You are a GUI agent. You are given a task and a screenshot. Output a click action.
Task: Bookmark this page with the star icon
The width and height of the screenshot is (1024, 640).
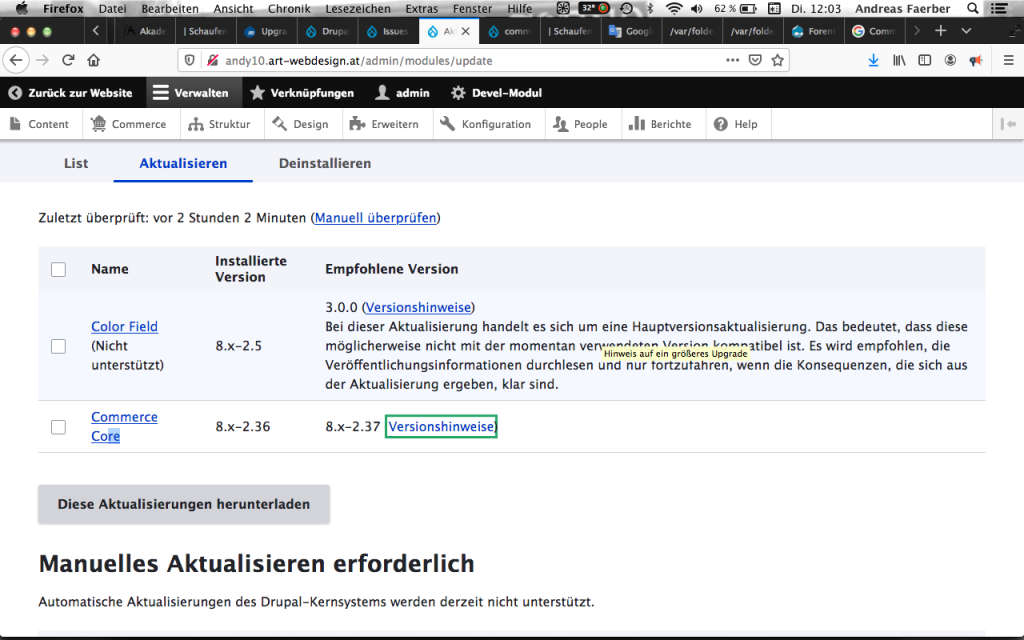[778, 60]
